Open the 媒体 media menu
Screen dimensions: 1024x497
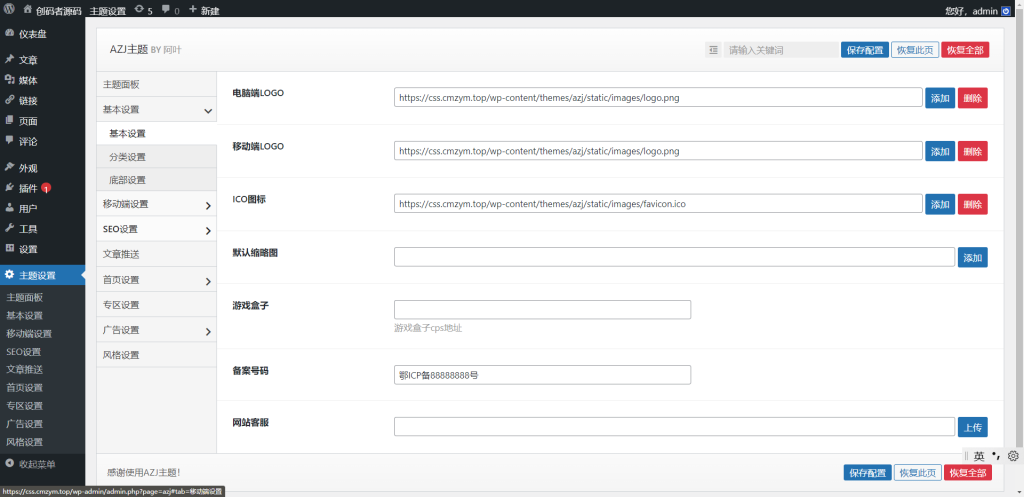[28, 80]
